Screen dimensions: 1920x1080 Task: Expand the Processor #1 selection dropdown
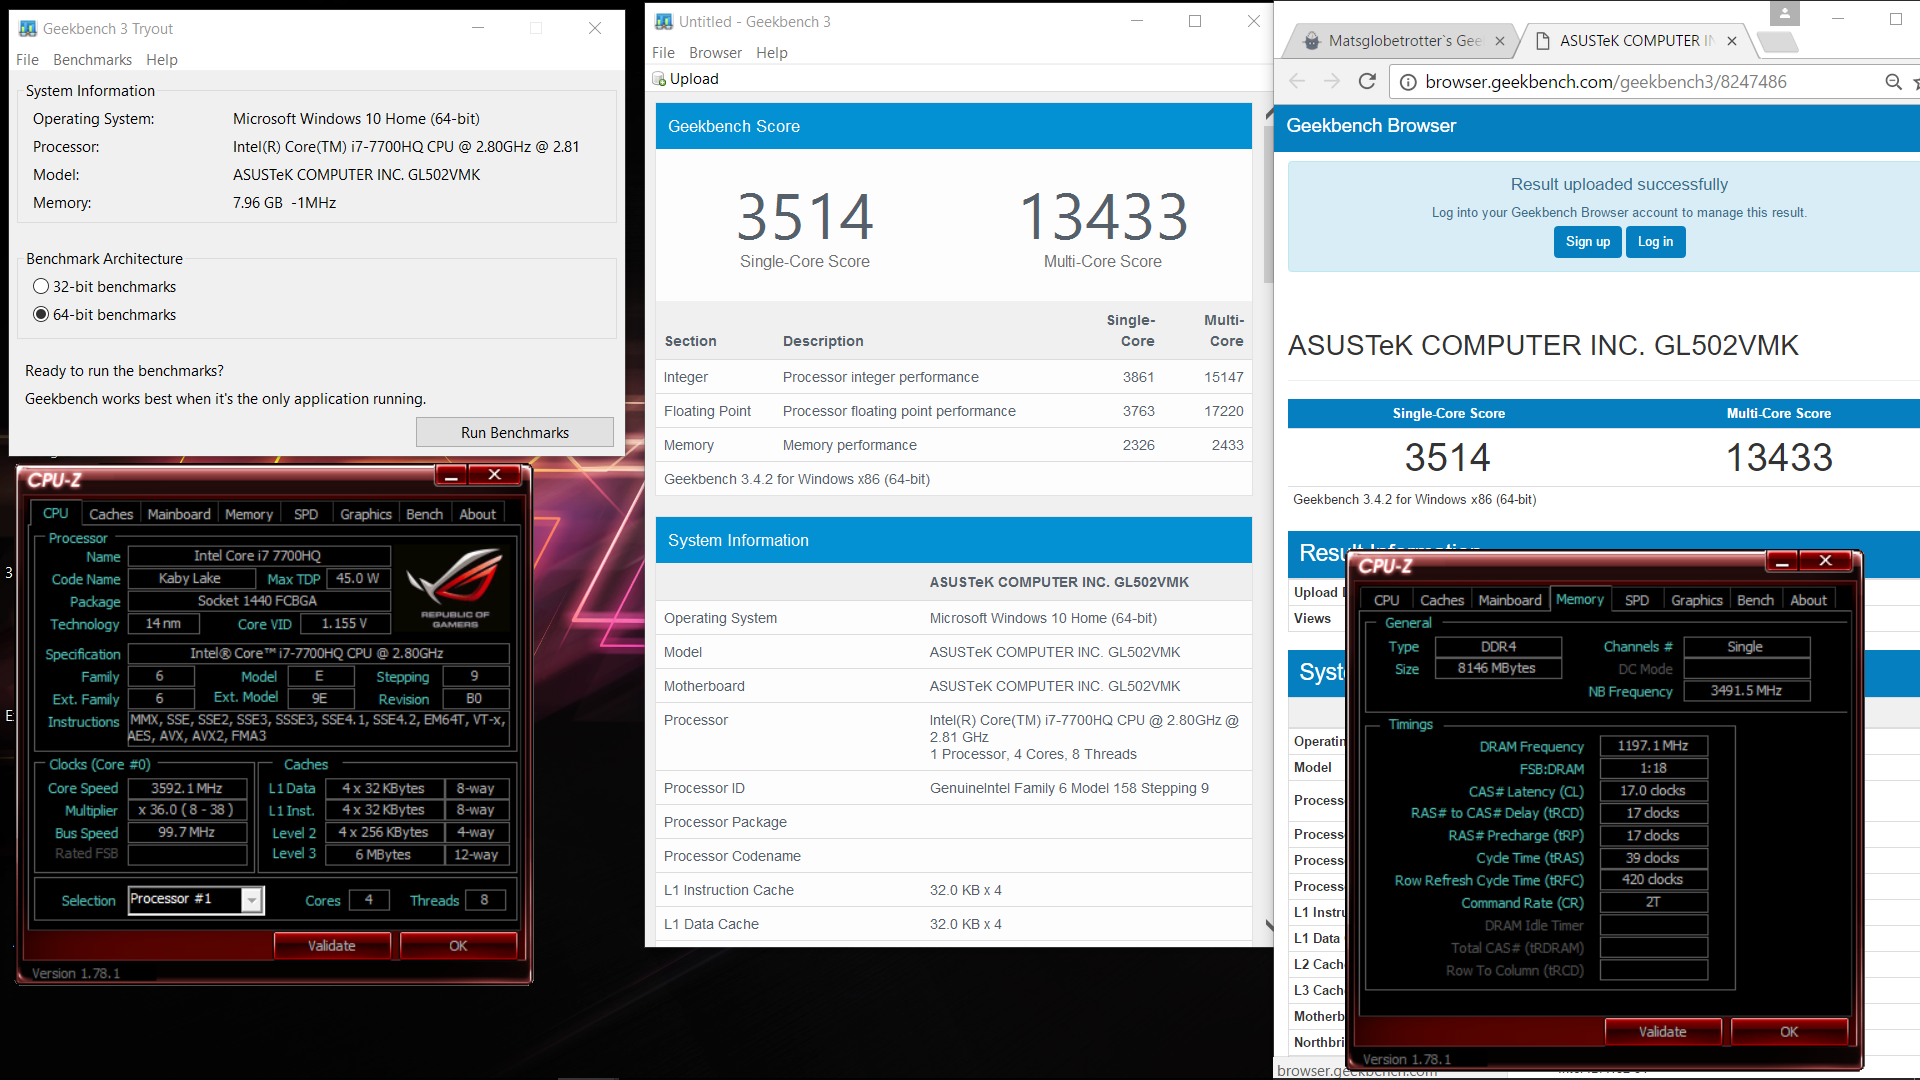click(x=252, y=900)
